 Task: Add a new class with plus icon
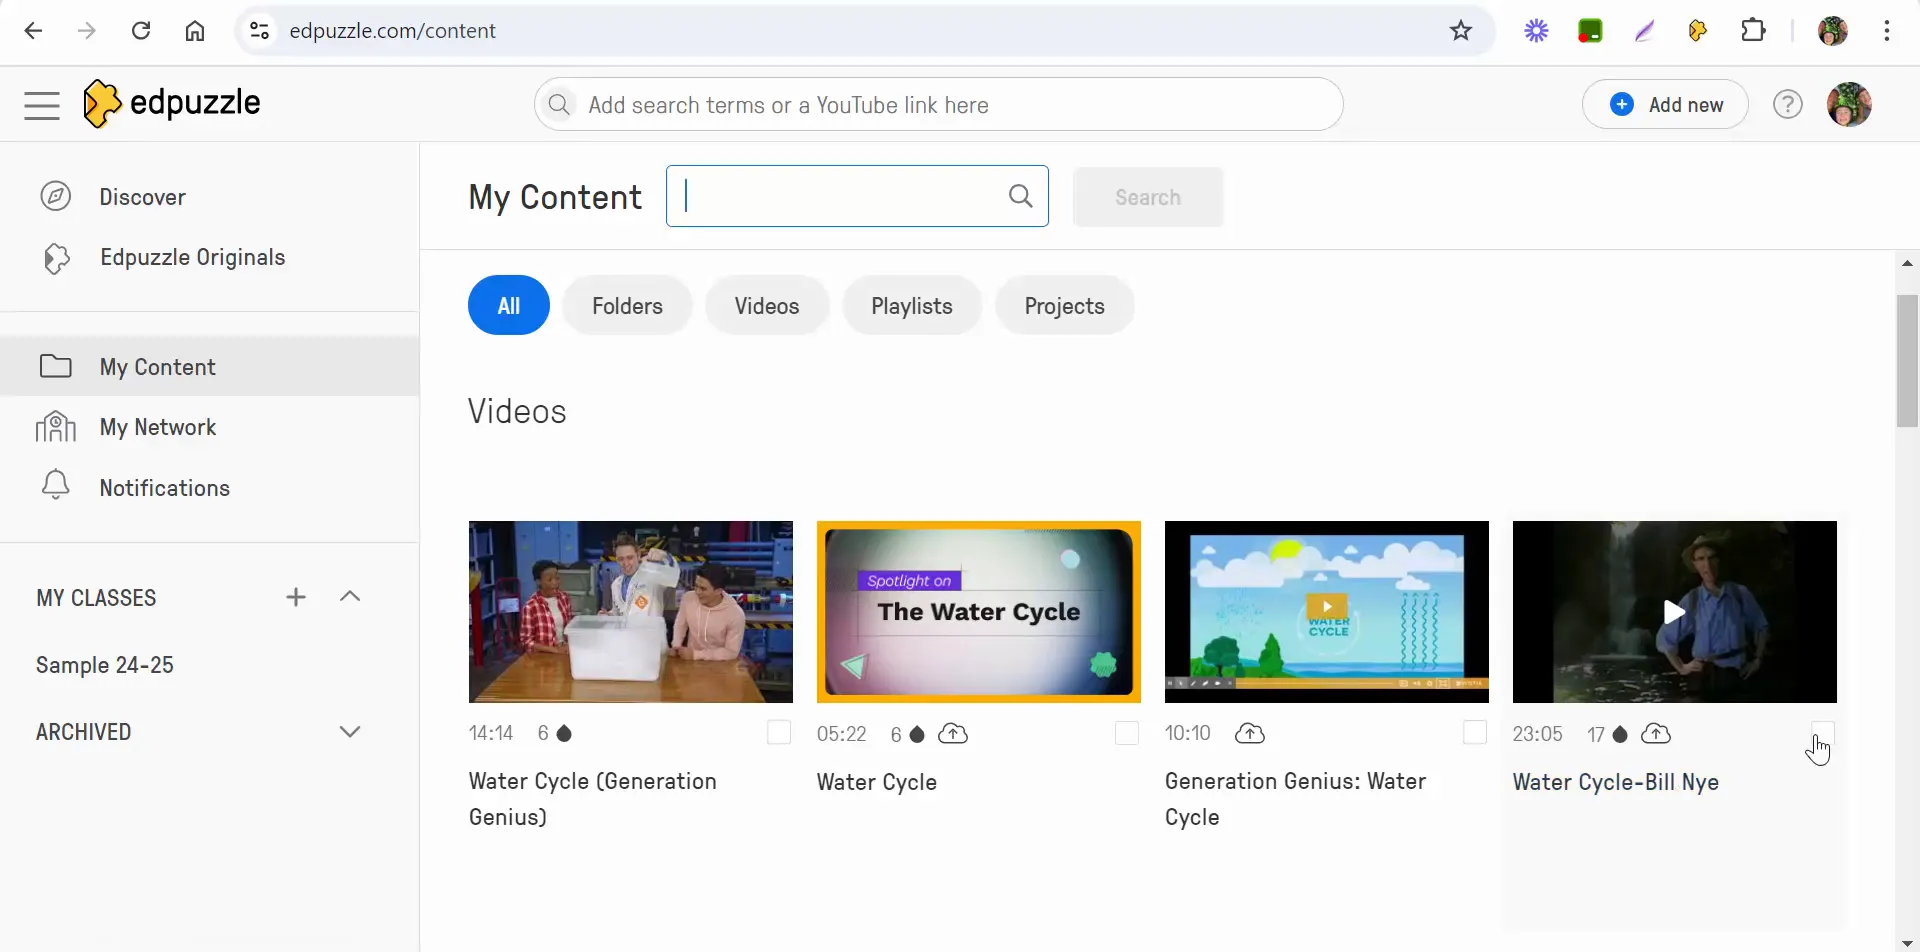tap(296, 597)
